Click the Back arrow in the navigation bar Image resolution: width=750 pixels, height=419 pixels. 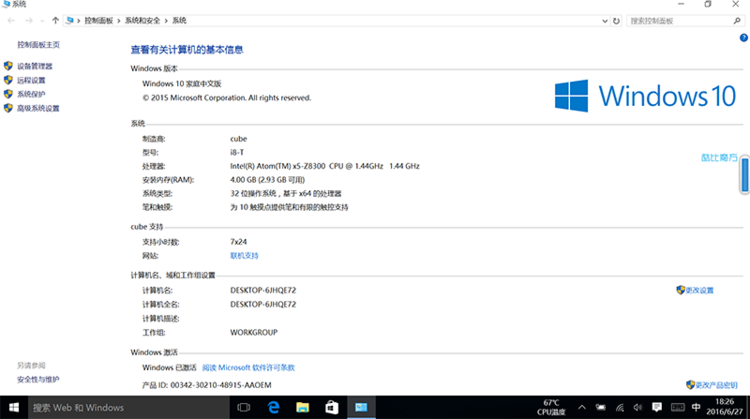[x=11, y=20]
